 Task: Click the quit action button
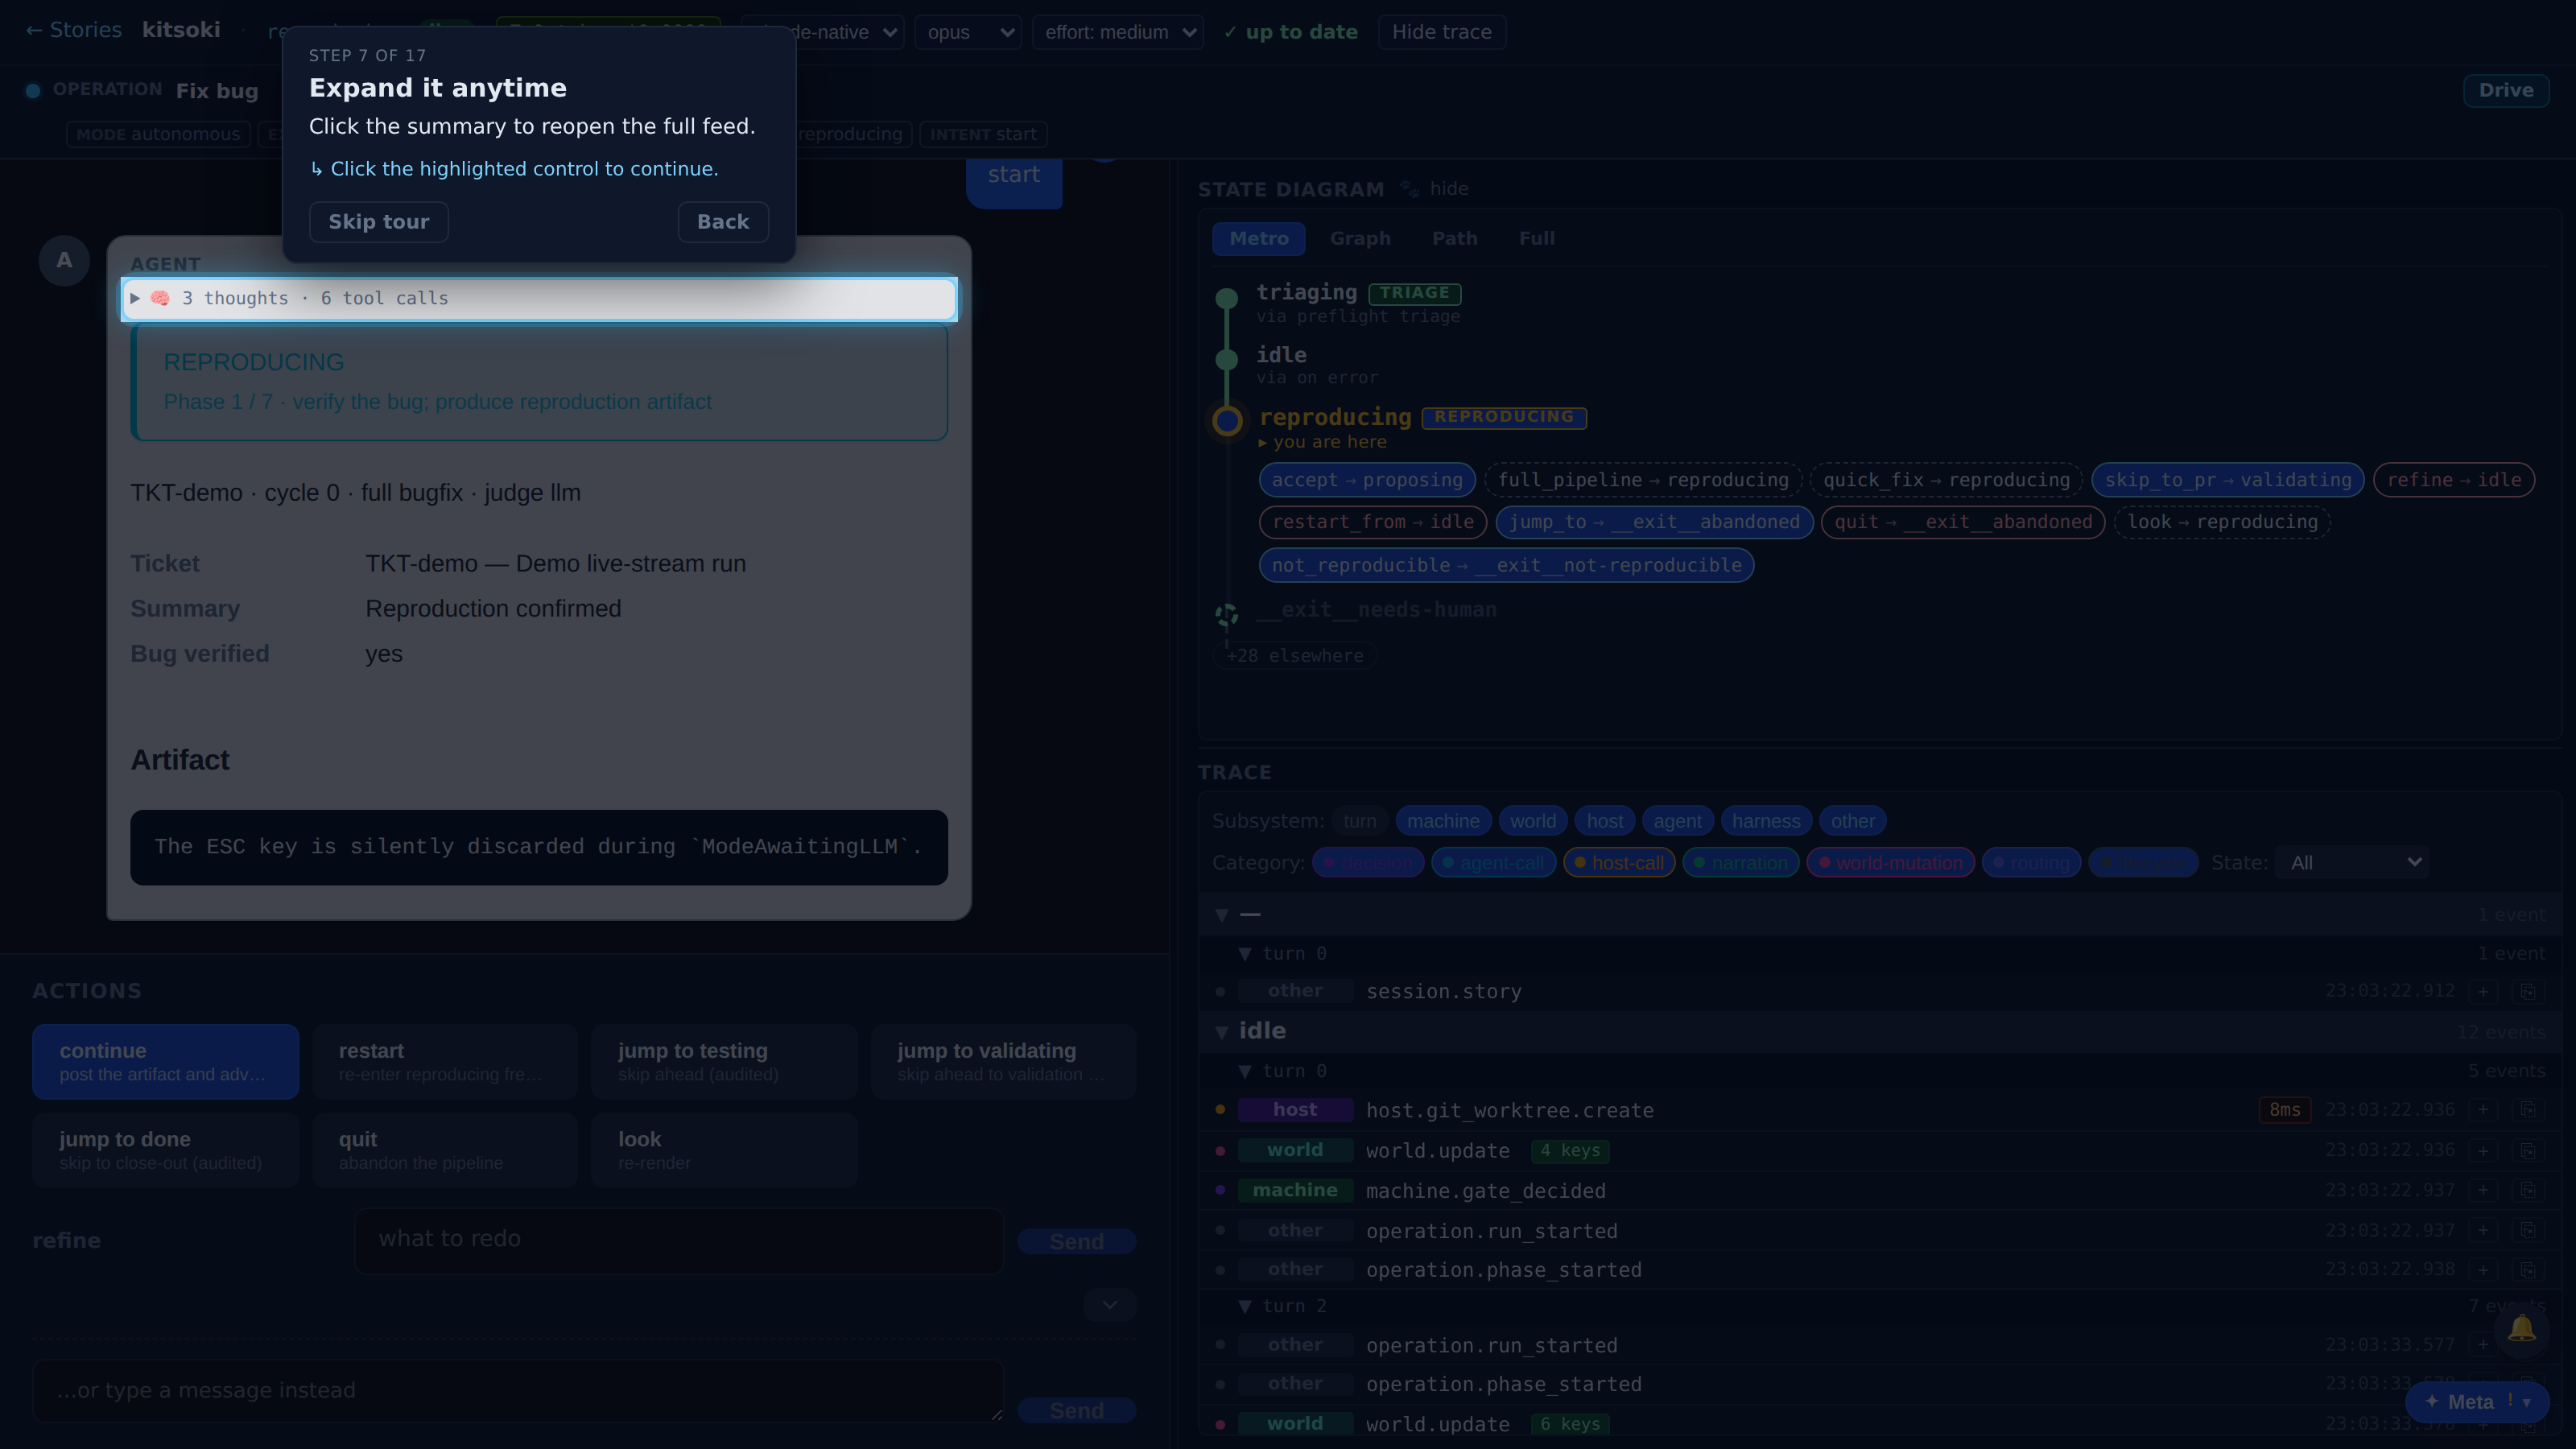click(444, 1150)
